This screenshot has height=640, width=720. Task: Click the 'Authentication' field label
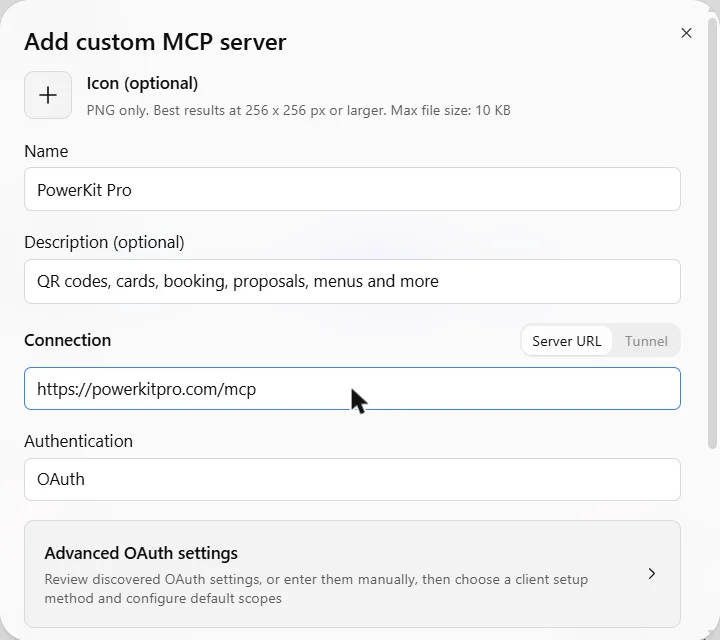[79, 441]
